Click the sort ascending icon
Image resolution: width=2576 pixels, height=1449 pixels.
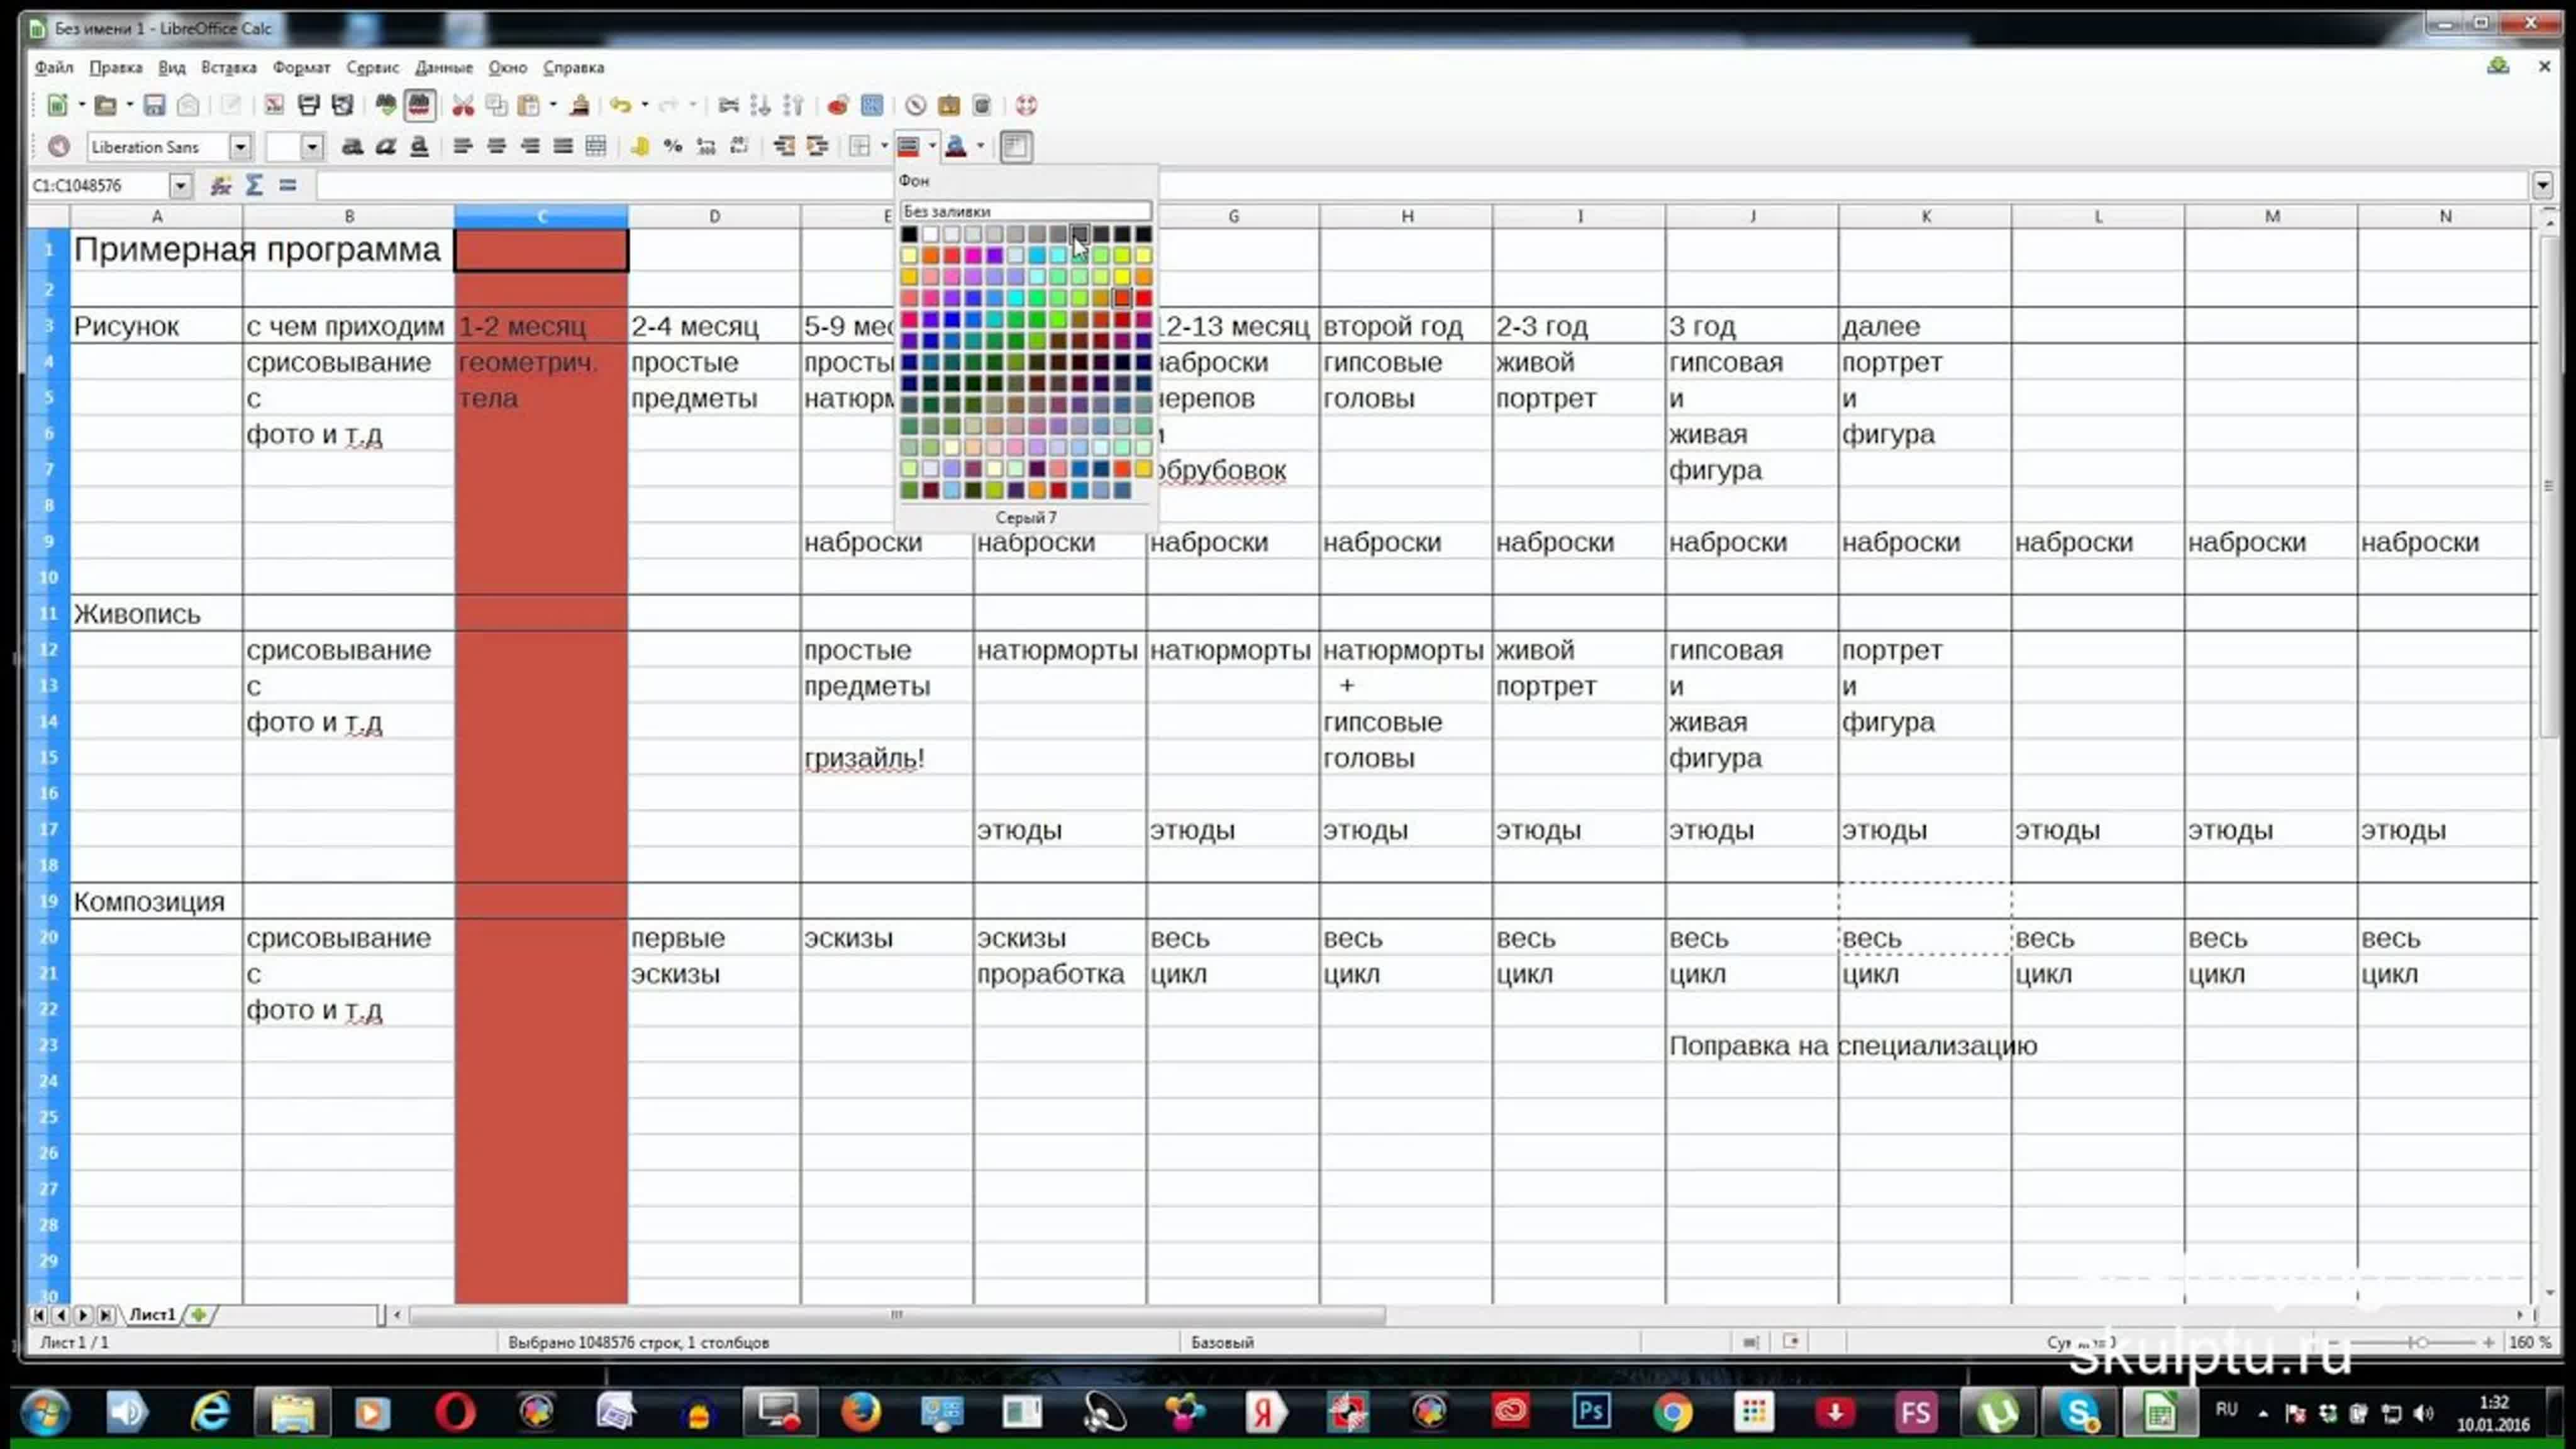coord(760,105)
